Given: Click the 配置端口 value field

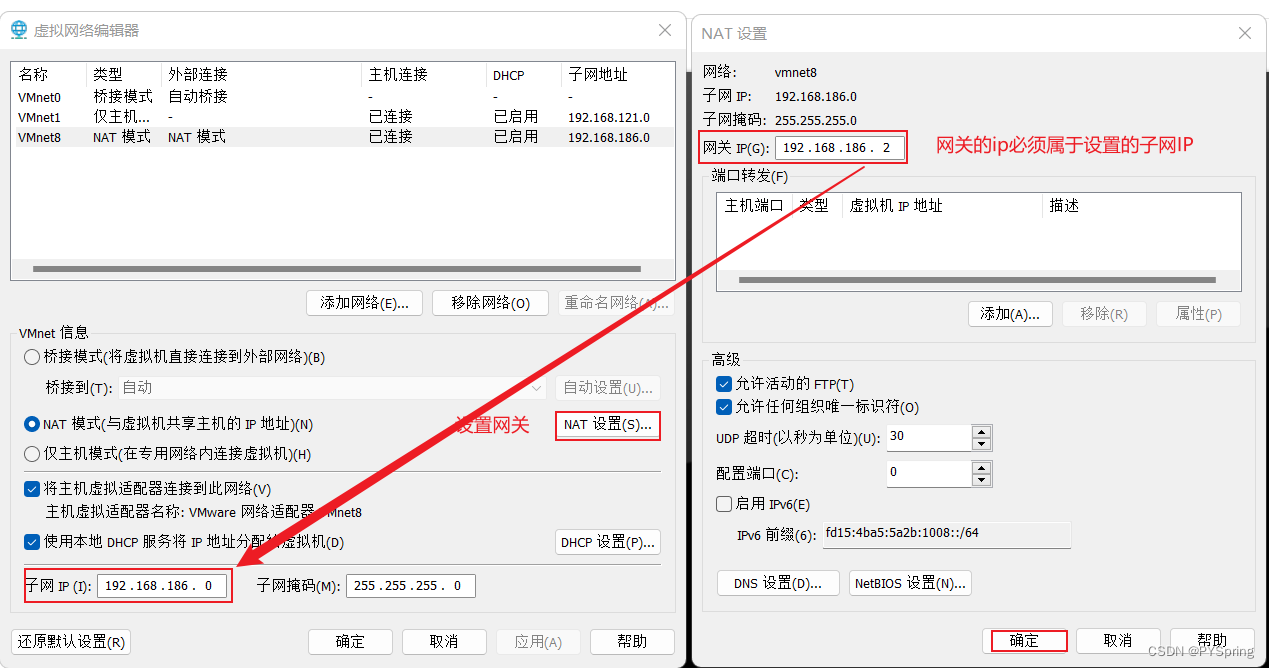Looking at the screenshot, I should pyautogui.click(x=929, y=472).
